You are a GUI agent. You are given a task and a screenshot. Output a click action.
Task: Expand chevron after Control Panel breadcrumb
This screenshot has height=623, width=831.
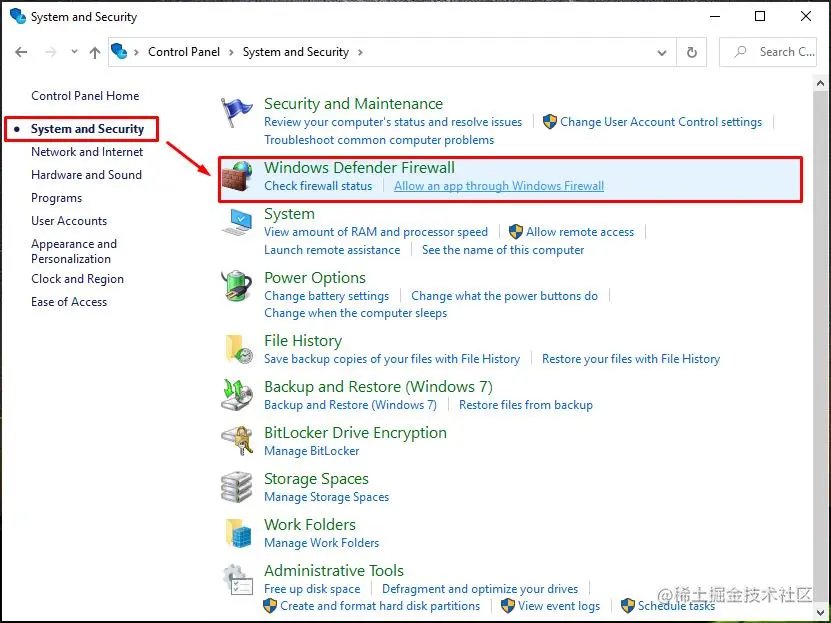pos(231,52)
